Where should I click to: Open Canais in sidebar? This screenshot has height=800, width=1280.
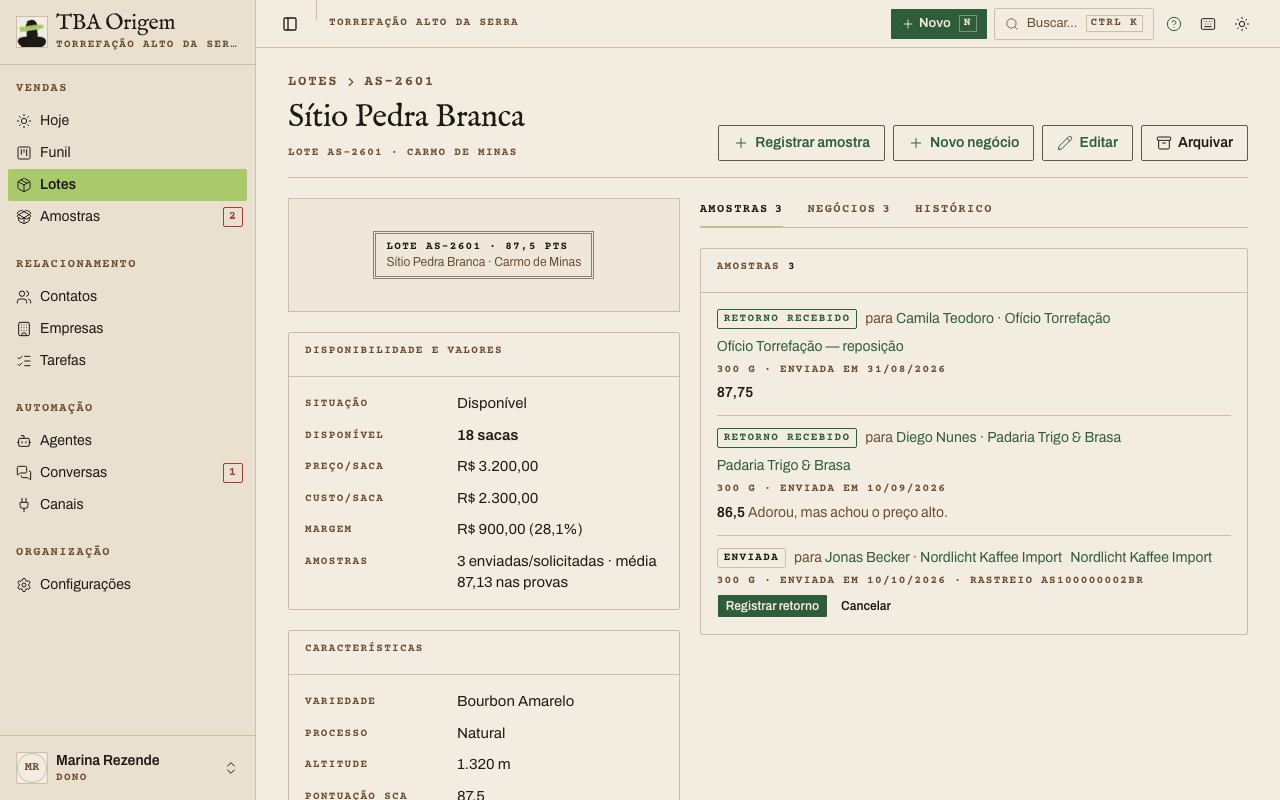coord(127,504)
